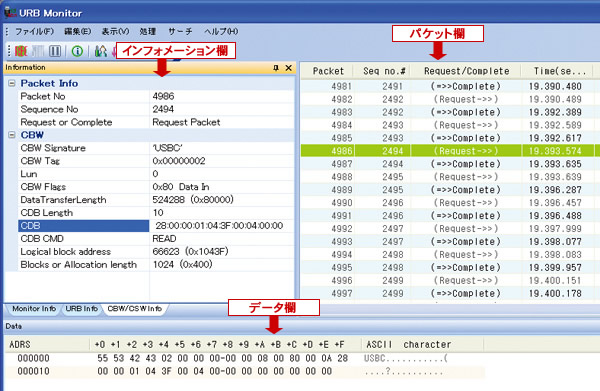Open the 編集(E) menu
Viewport: 600px width, 391px height.
pos(77,31)
